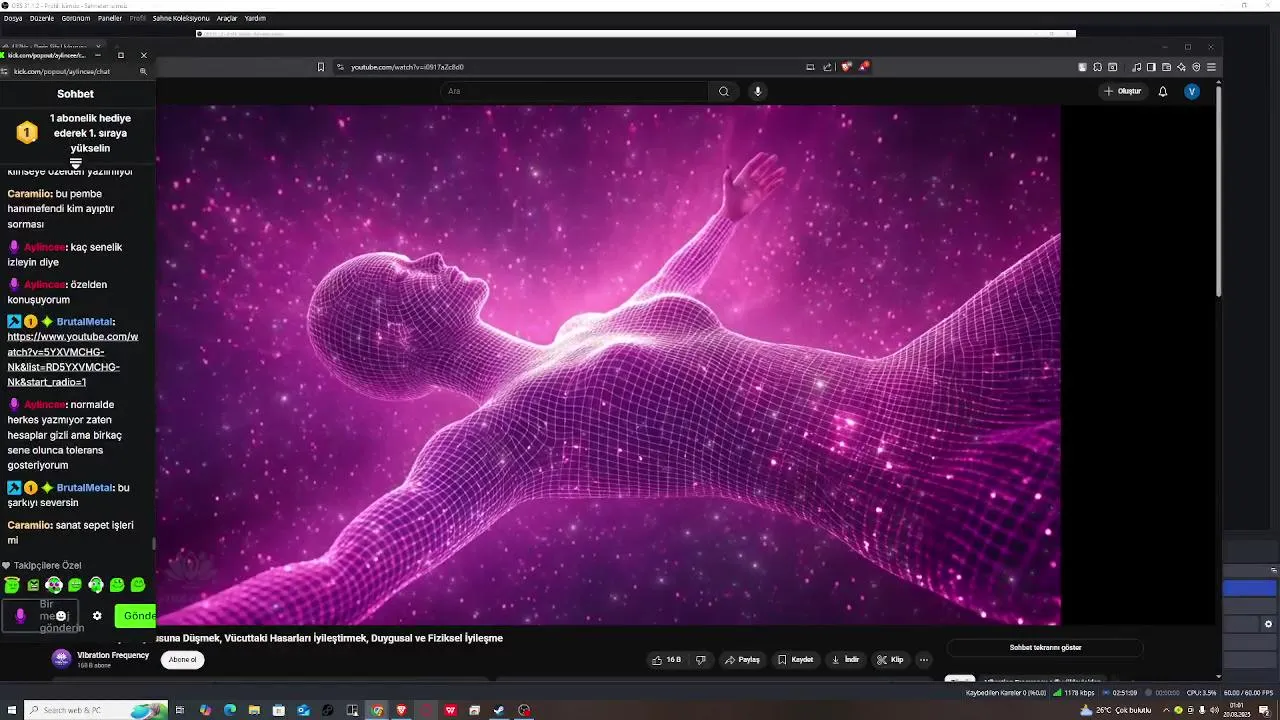Click the Kaydet save button
The width and height of the screenshot is (1280, 720).
coord(796,660)
